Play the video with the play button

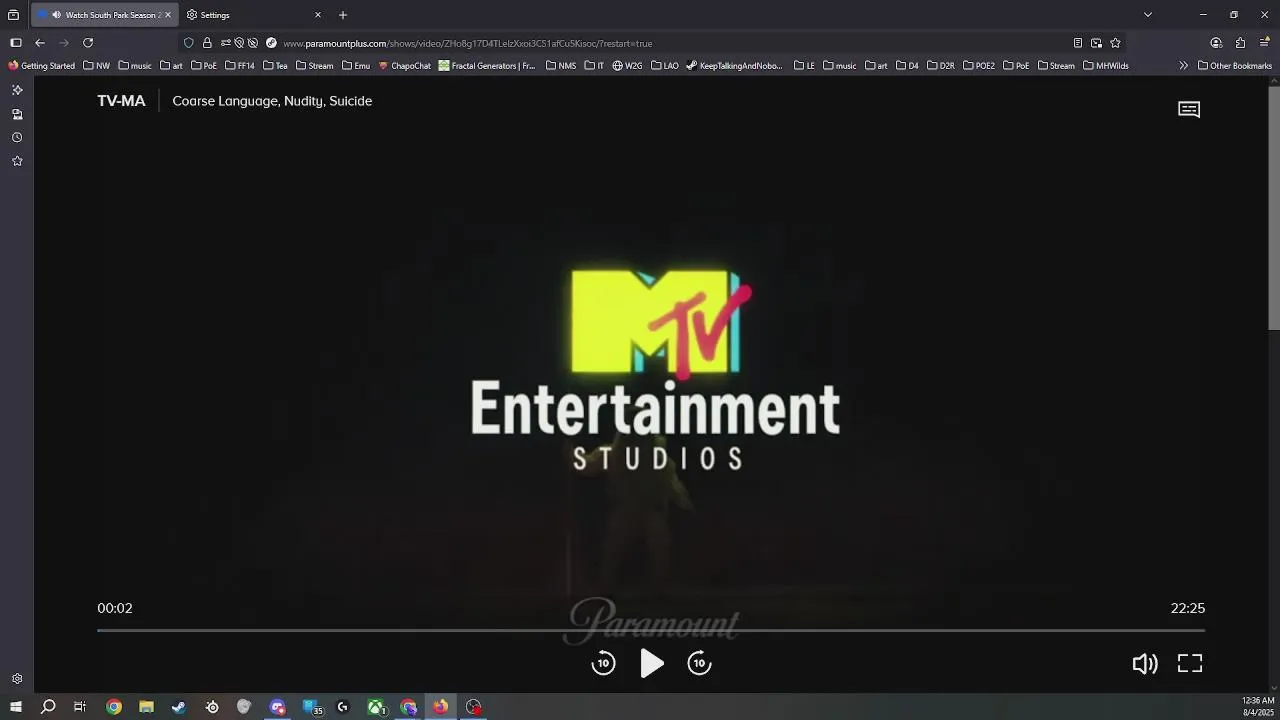[x=652, y=663]
